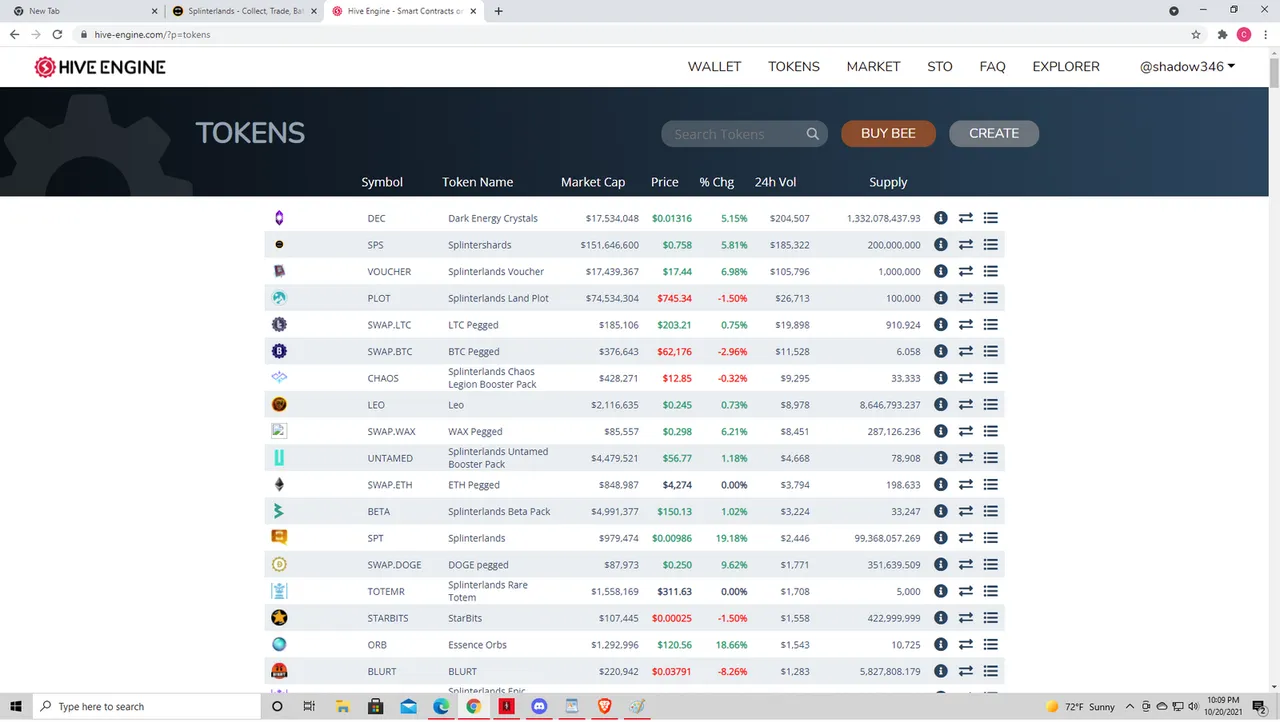Viewport: 1280px width, 722px height.
Task: Open the STO navigation item
Action: pyautogui.click(x=940, y=67)
